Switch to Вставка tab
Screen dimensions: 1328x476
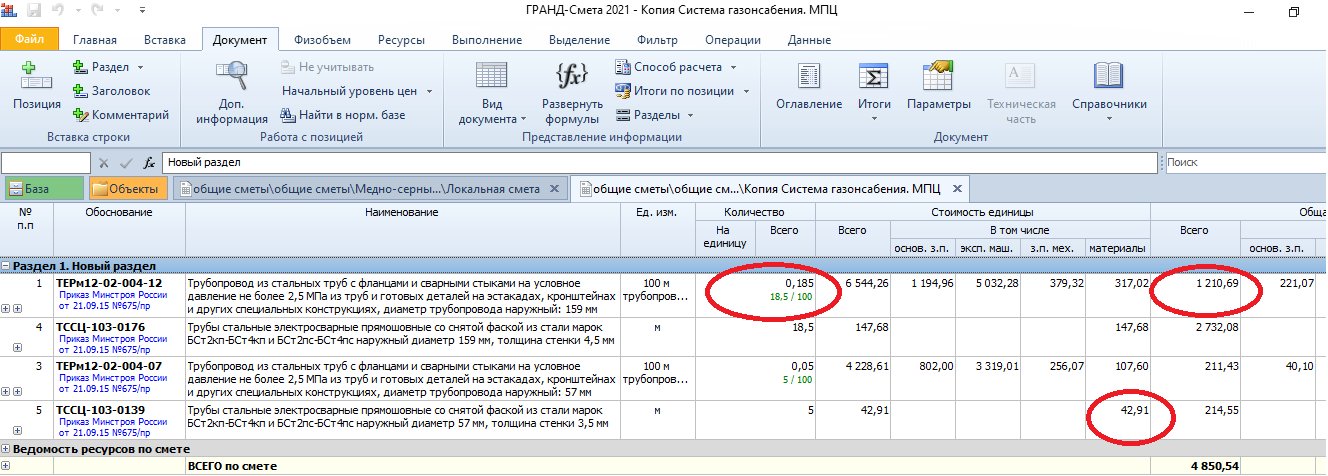tap(165, 40)
